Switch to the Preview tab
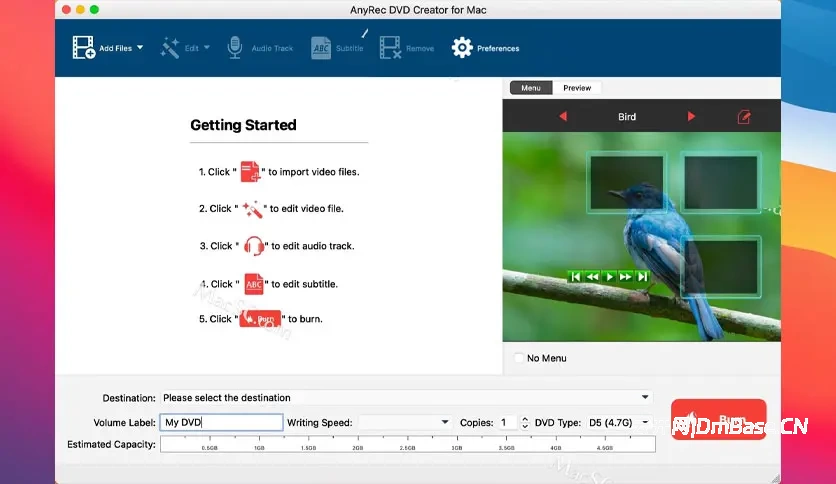Image resolution: width=836 pixels, height=484 pixels. click(x=577, y=88)
